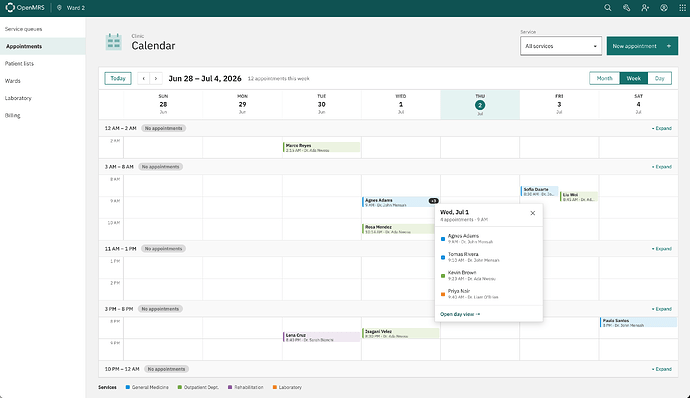
Task: Click the General Medicine legend swatch
Action: tap(128, 387)
